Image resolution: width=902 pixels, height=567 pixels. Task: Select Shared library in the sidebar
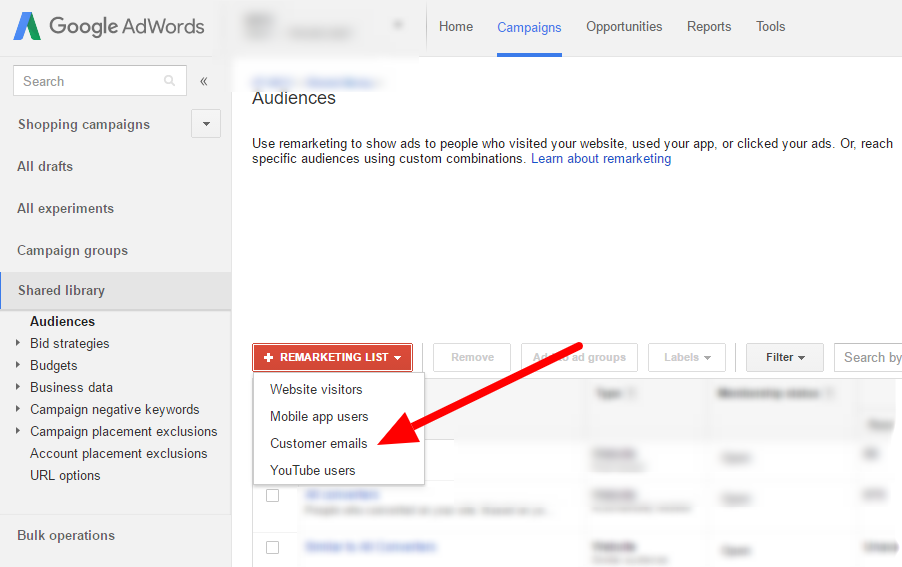click(116, 290)
